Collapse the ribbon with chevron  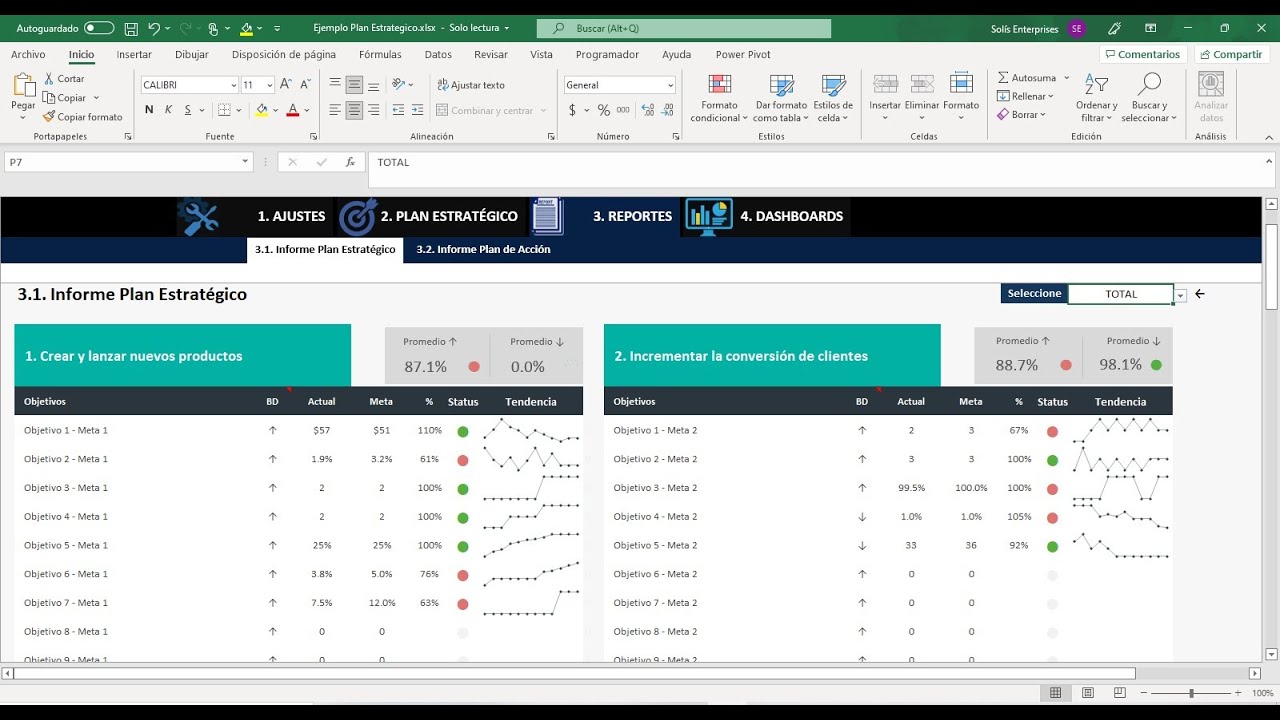tap(1268, 136)
